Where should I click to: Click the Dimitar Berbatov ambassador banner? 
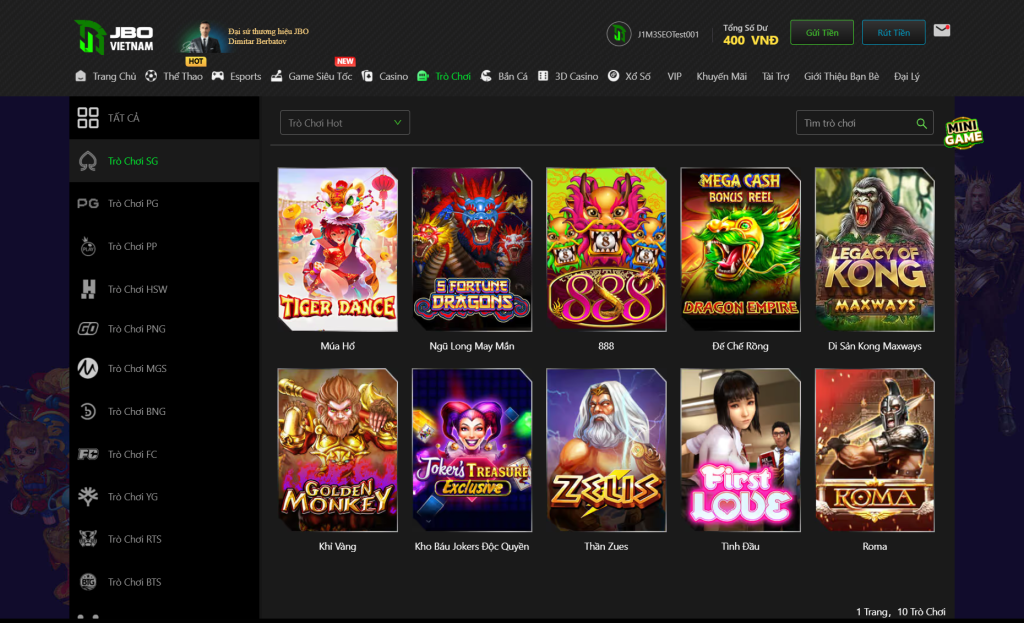click(246, 37)
